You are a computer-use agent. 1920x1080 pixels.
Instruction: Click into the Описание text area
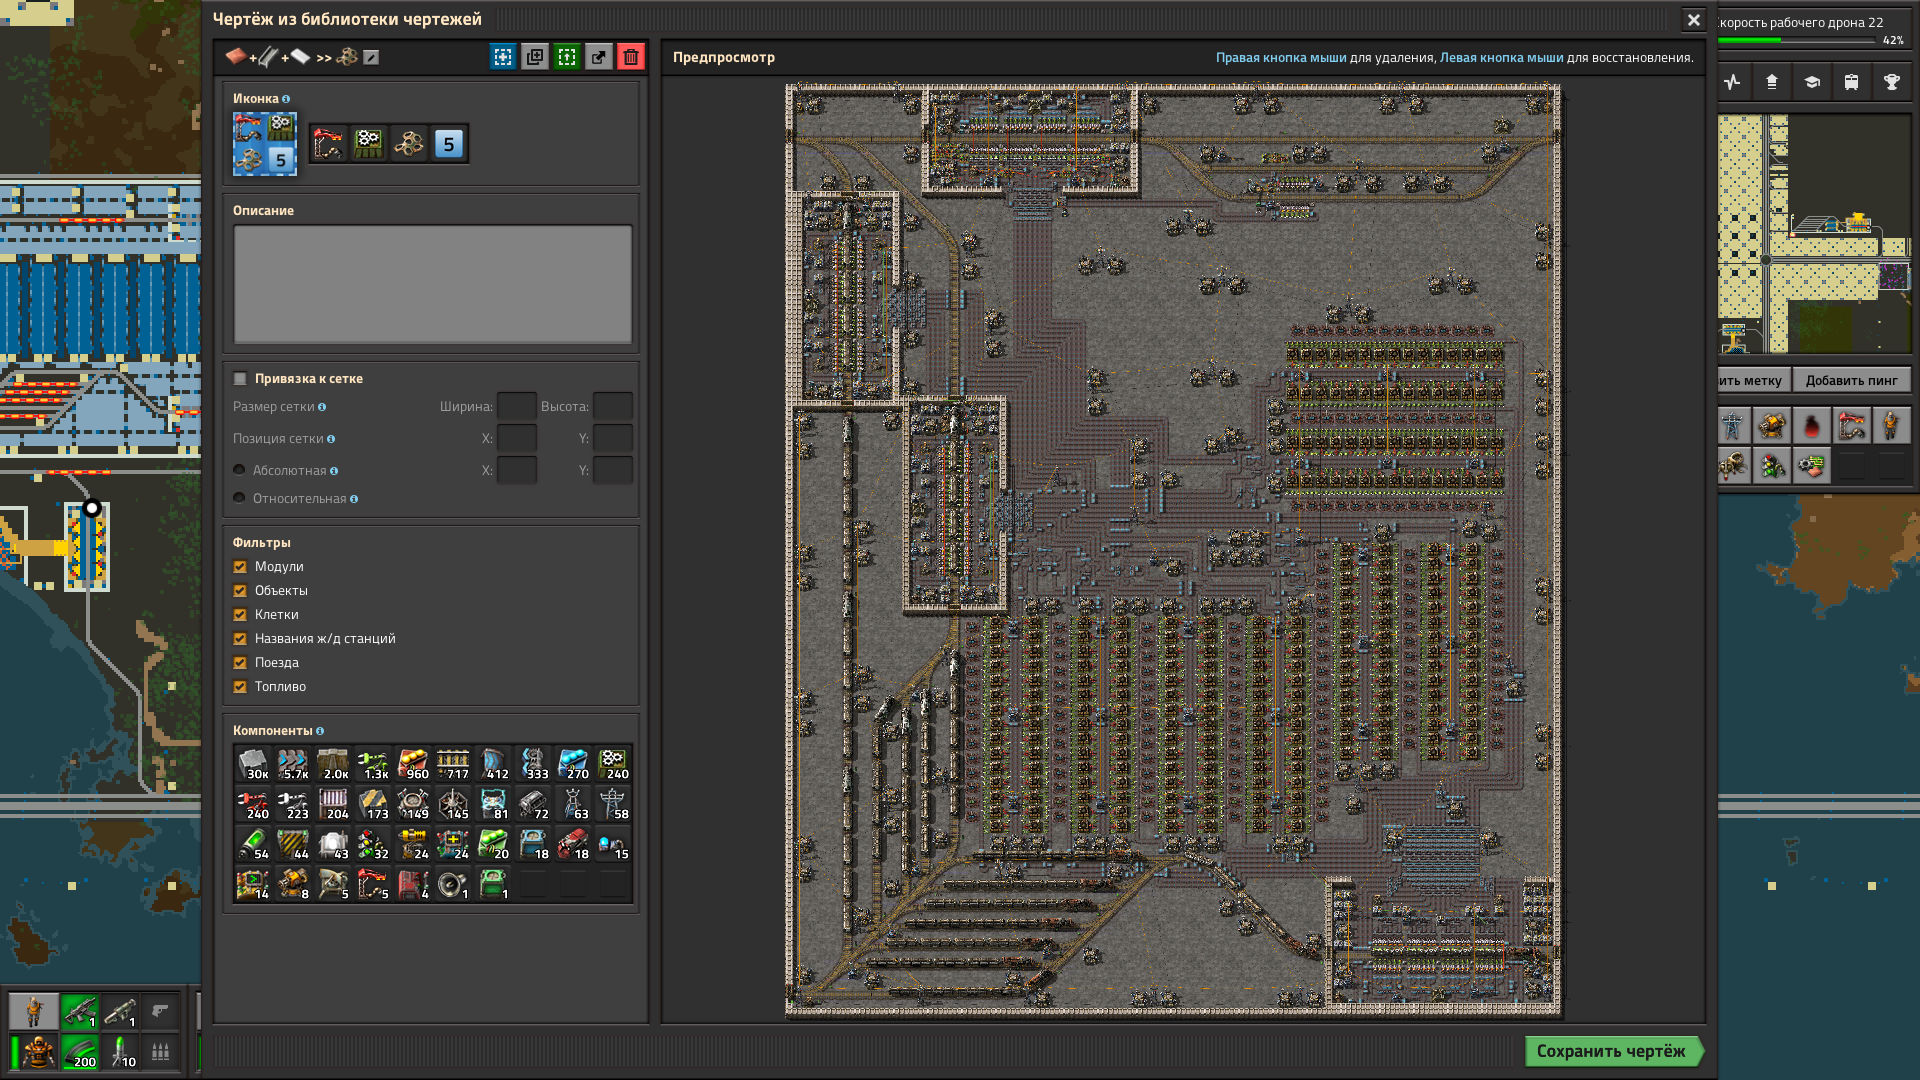(433, 284)
